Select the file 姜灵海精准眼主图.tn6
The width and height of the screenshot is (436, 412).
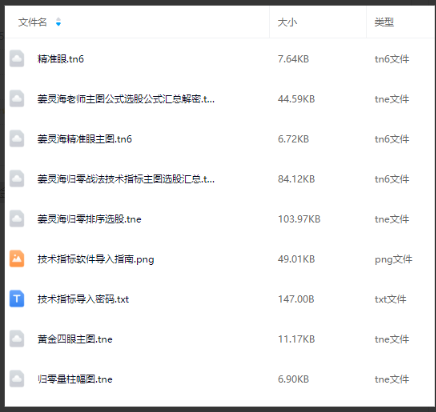point(85,139)
